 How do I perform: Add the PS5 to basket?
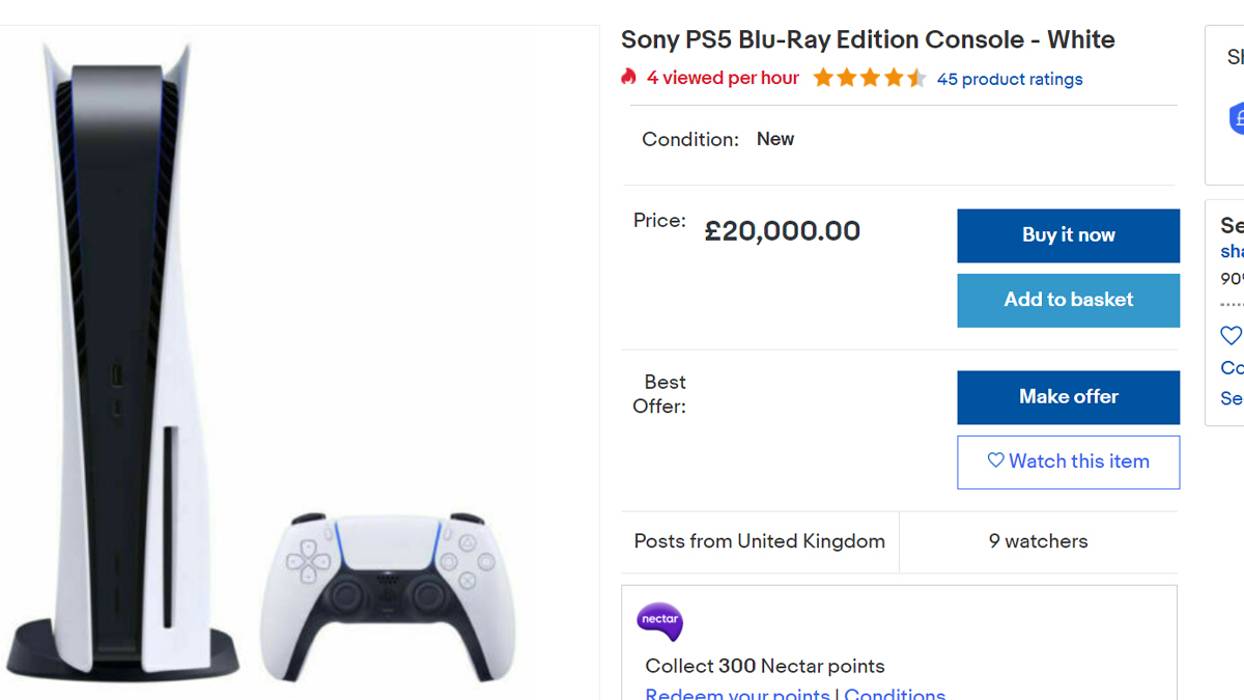click(x=1068, y=300)
